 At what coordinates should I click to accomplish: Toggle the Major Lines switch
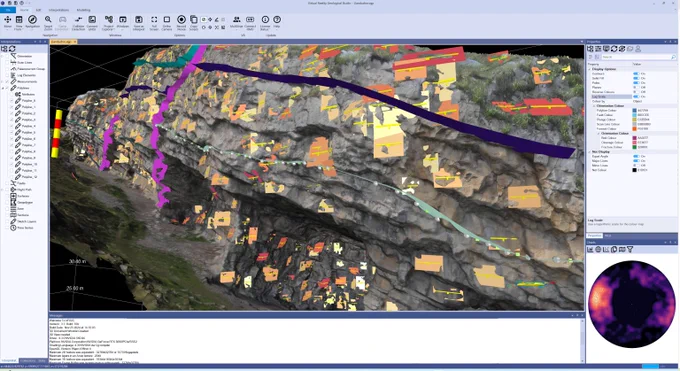[636, 161]
